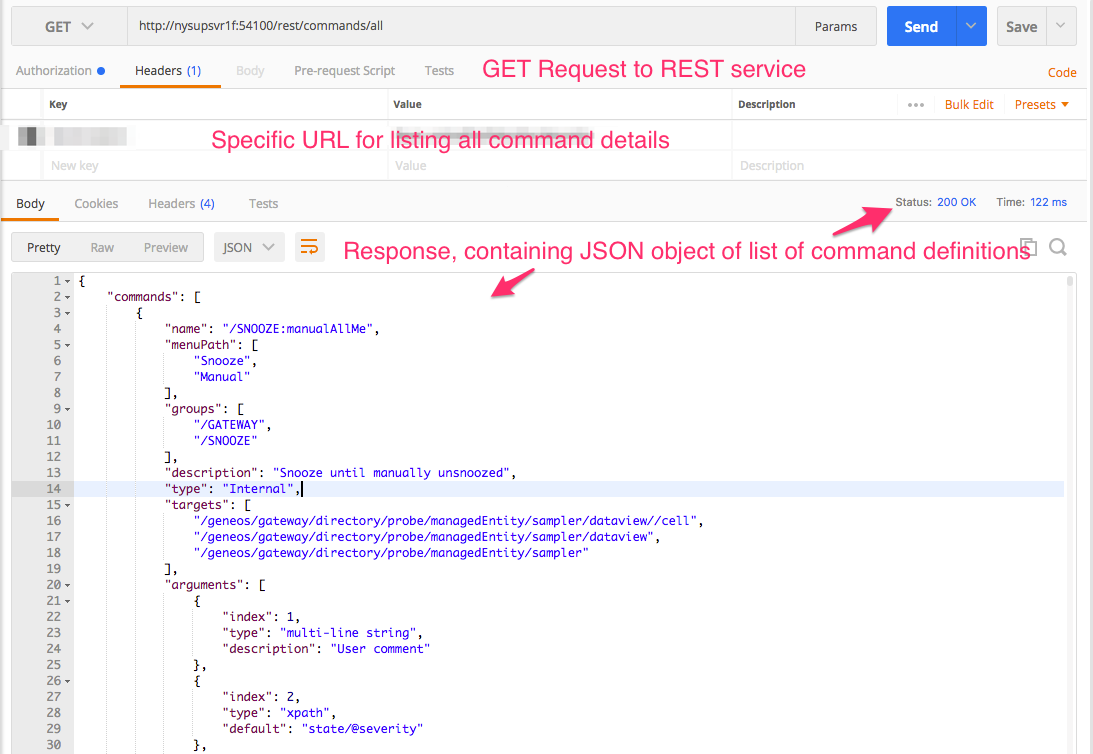This screenshot has height=754, width=1093.
Task: Switch to the response Cookies tab
Action: (x=96, y=204)
